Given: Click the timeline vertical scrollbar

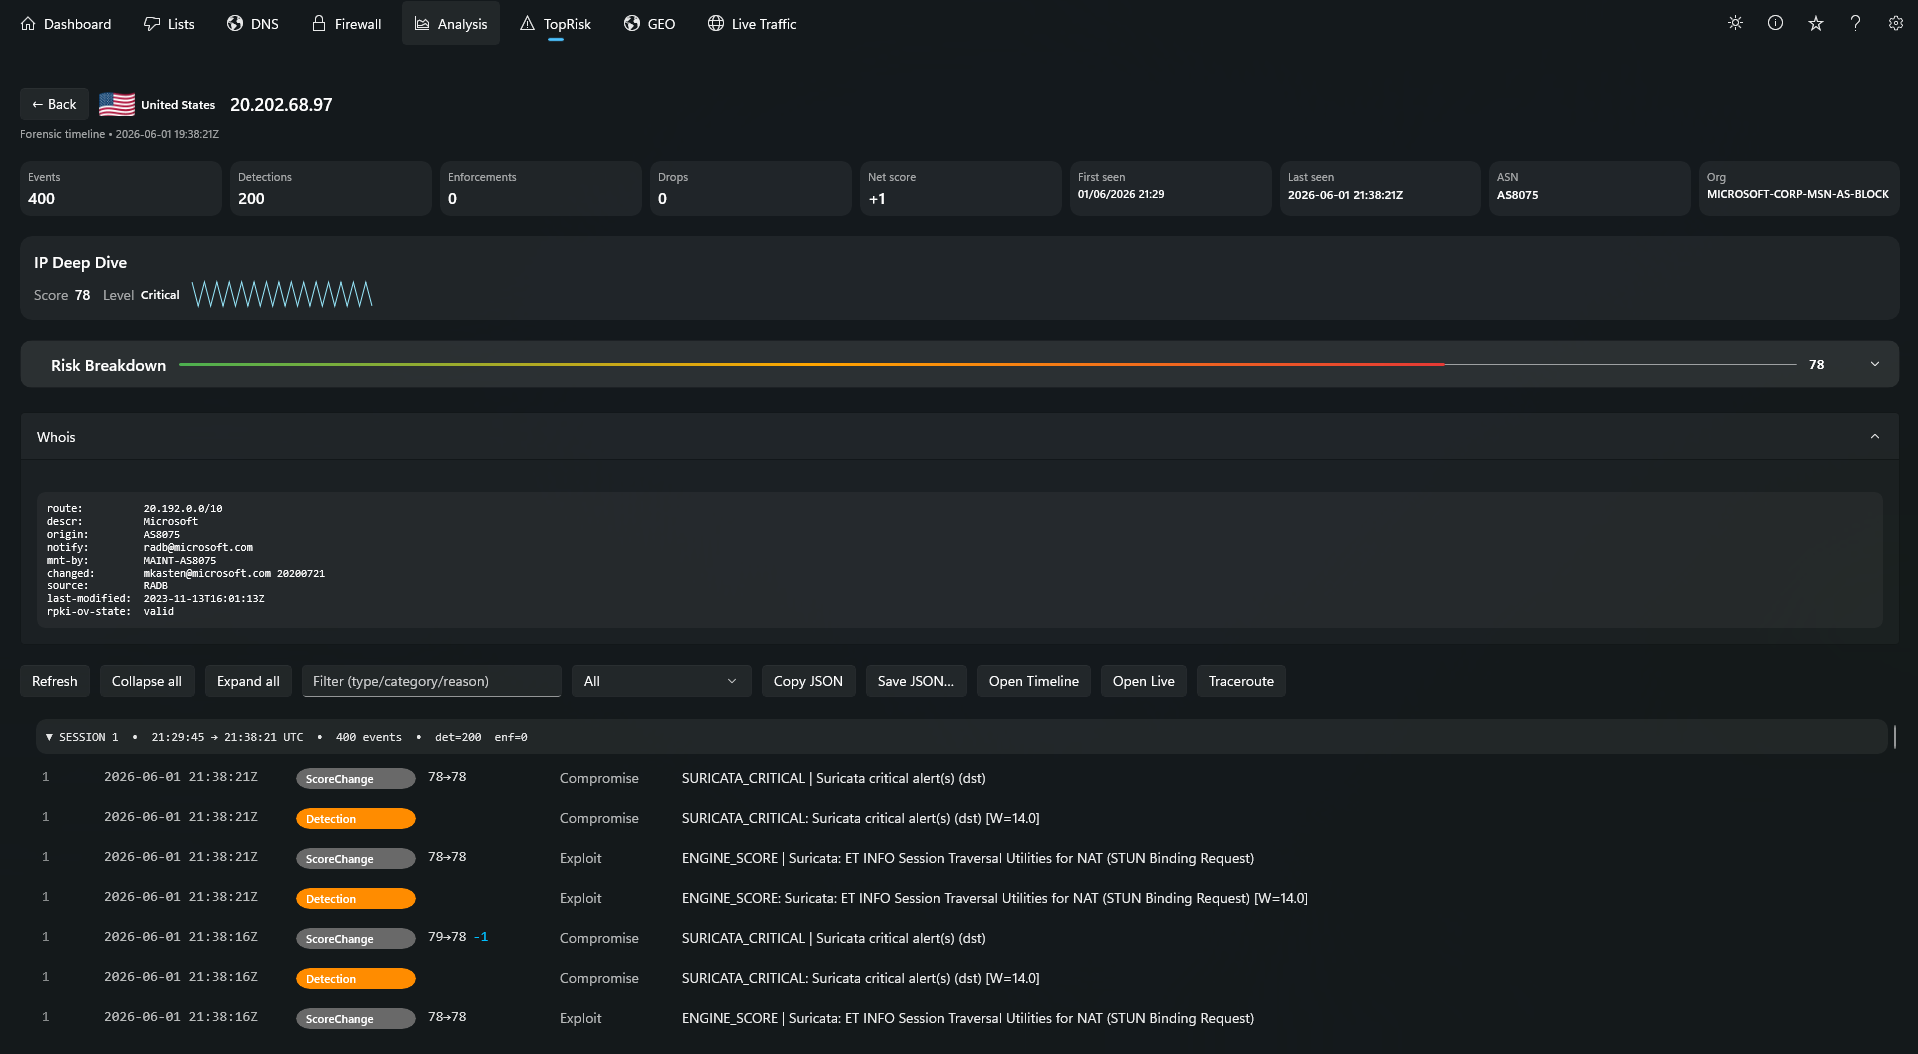Looking at the screenshot, I should coord(1895,737).
